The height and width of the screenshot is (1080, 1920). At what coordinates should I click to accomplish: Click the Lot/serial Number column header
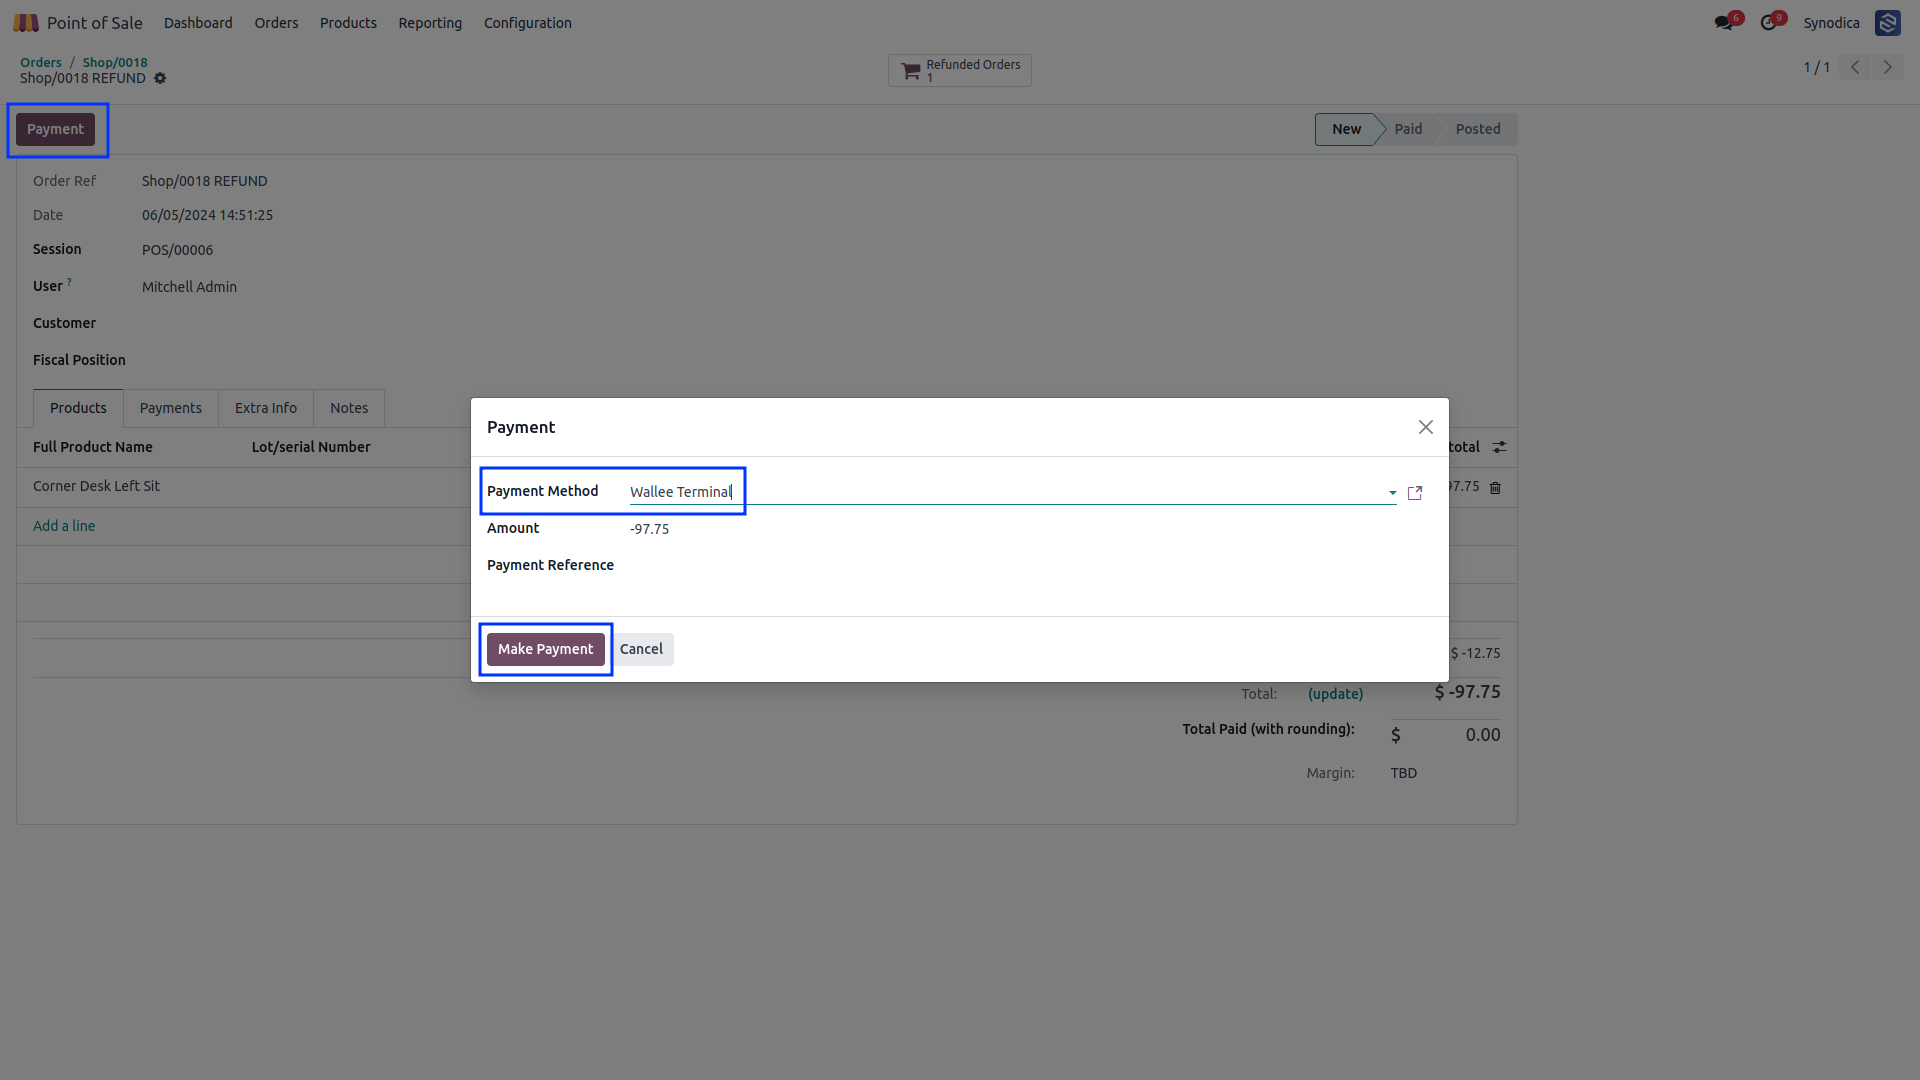coord(311,447)
